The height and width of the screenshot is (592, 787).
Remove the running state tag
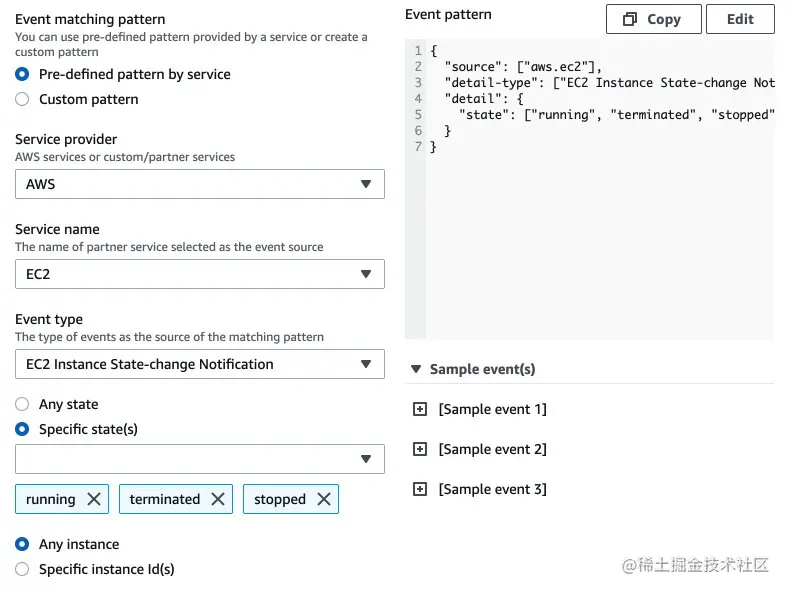pyautogui.click(x=94, y=499)
